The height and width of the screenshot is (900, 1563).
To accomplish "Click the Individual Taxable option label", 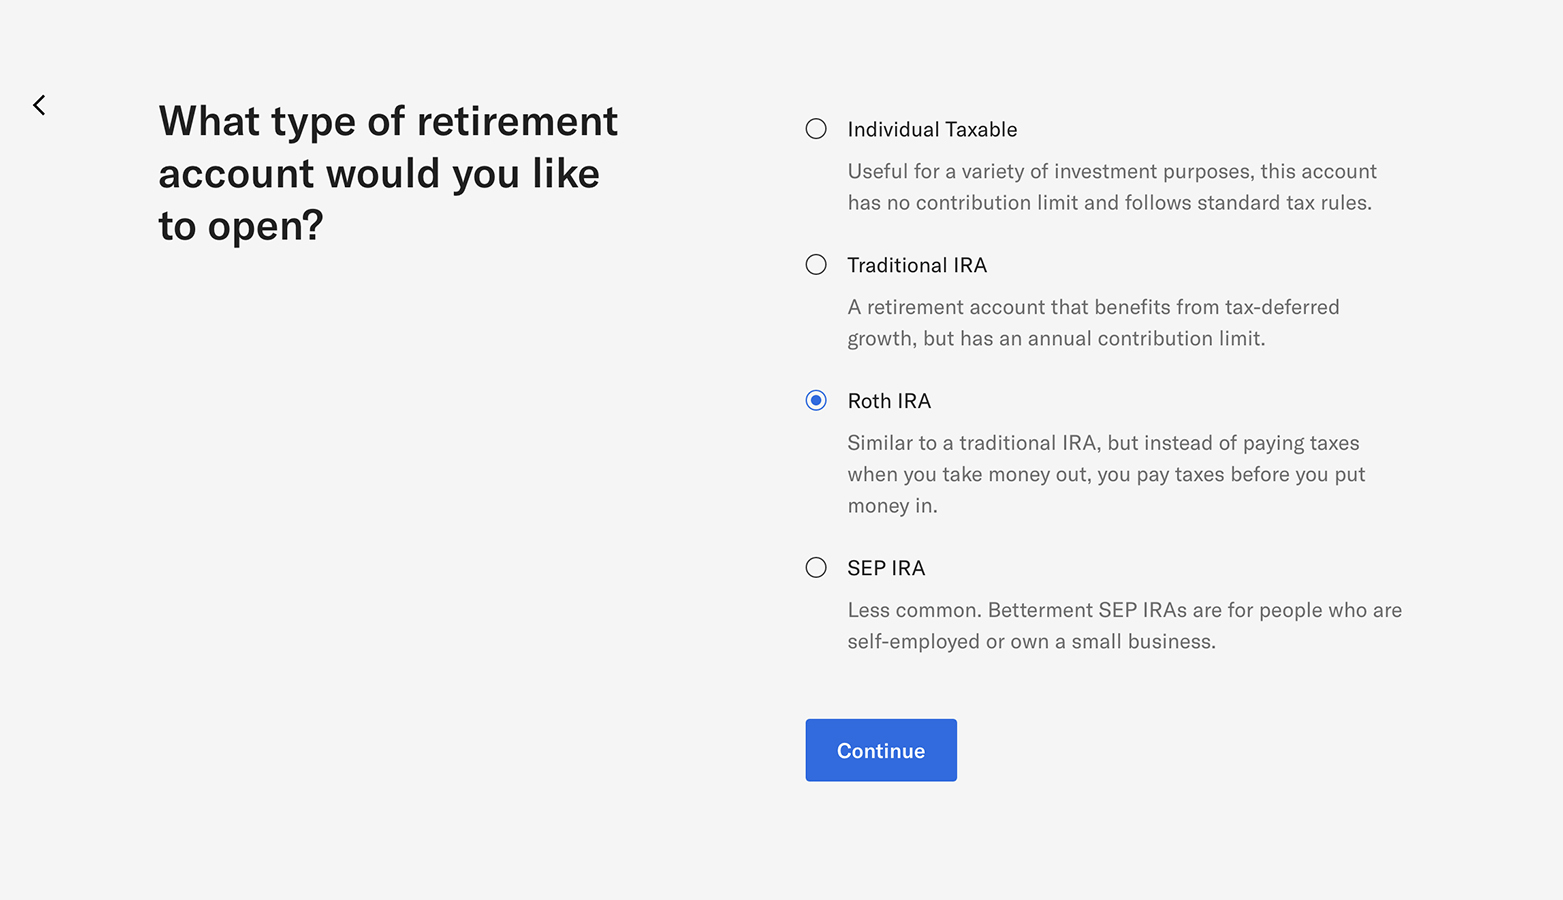I will pos(932,129).
